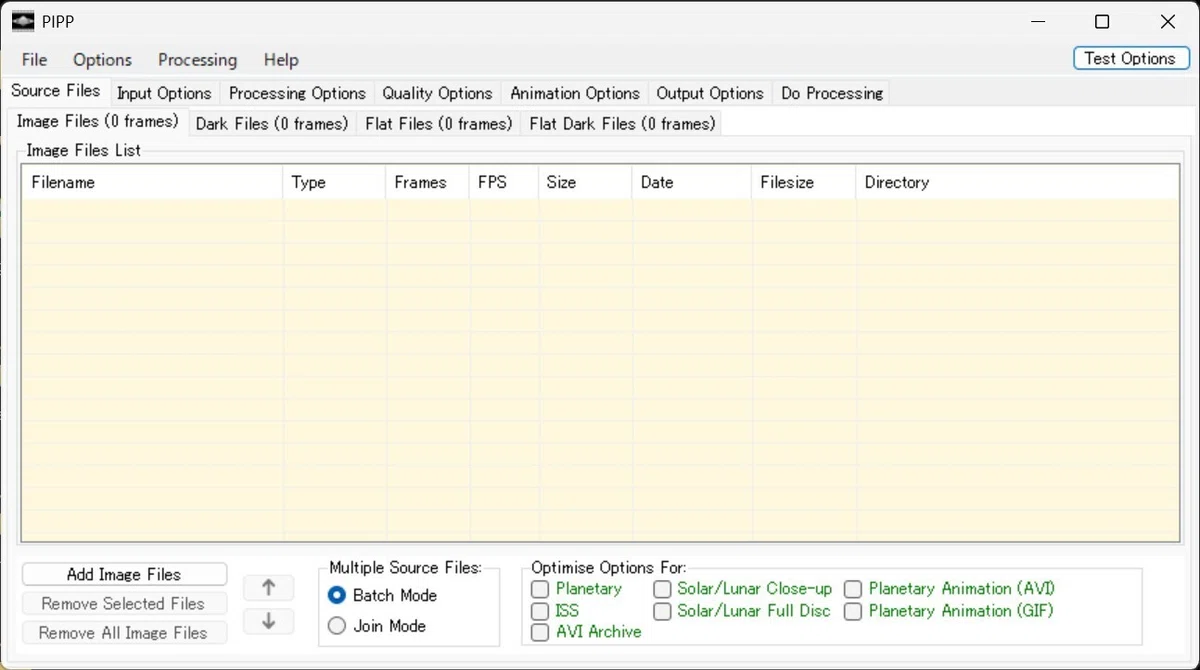Tick the Planetary Animation (AVI) checkbox
The height and width of the screenshot is (670, 1200).
tap(853, 589)
